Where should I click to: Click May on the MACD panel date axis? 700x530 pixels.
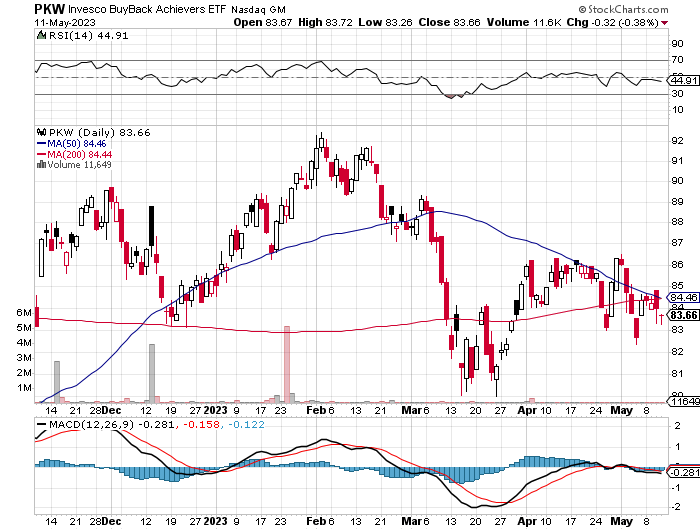(622, 521)
